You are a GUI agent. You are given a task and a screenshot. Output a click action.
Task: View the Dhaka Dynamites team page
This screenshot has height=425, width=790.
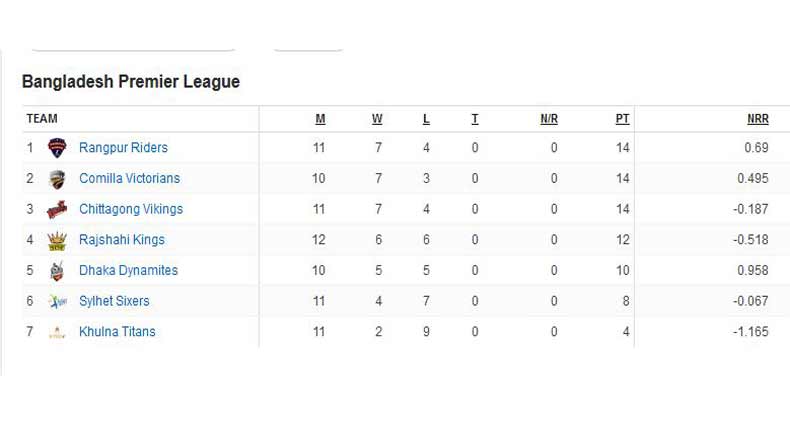[128, 271]
